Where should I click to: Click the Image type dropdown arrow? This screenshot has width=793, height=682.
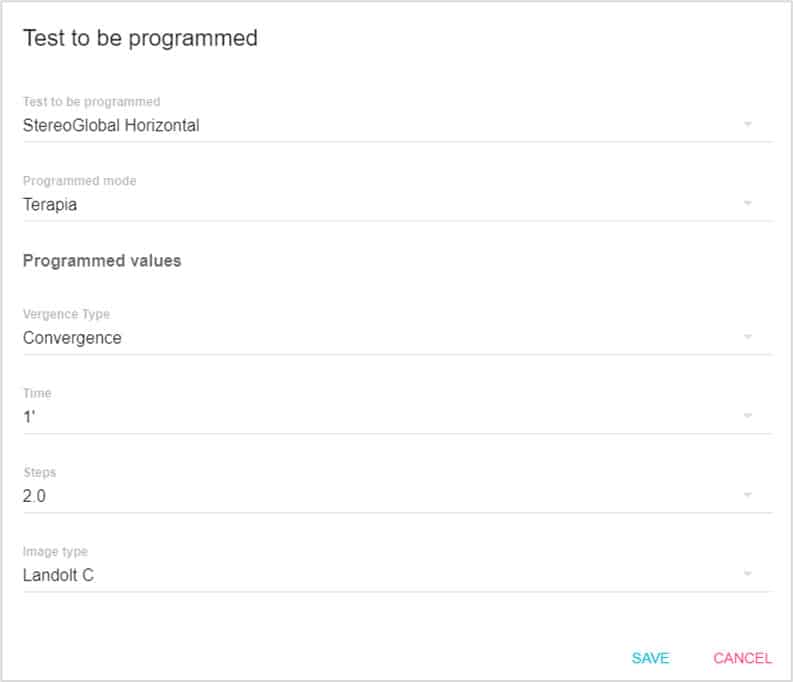pyautogui.click(x=747, y=574)
